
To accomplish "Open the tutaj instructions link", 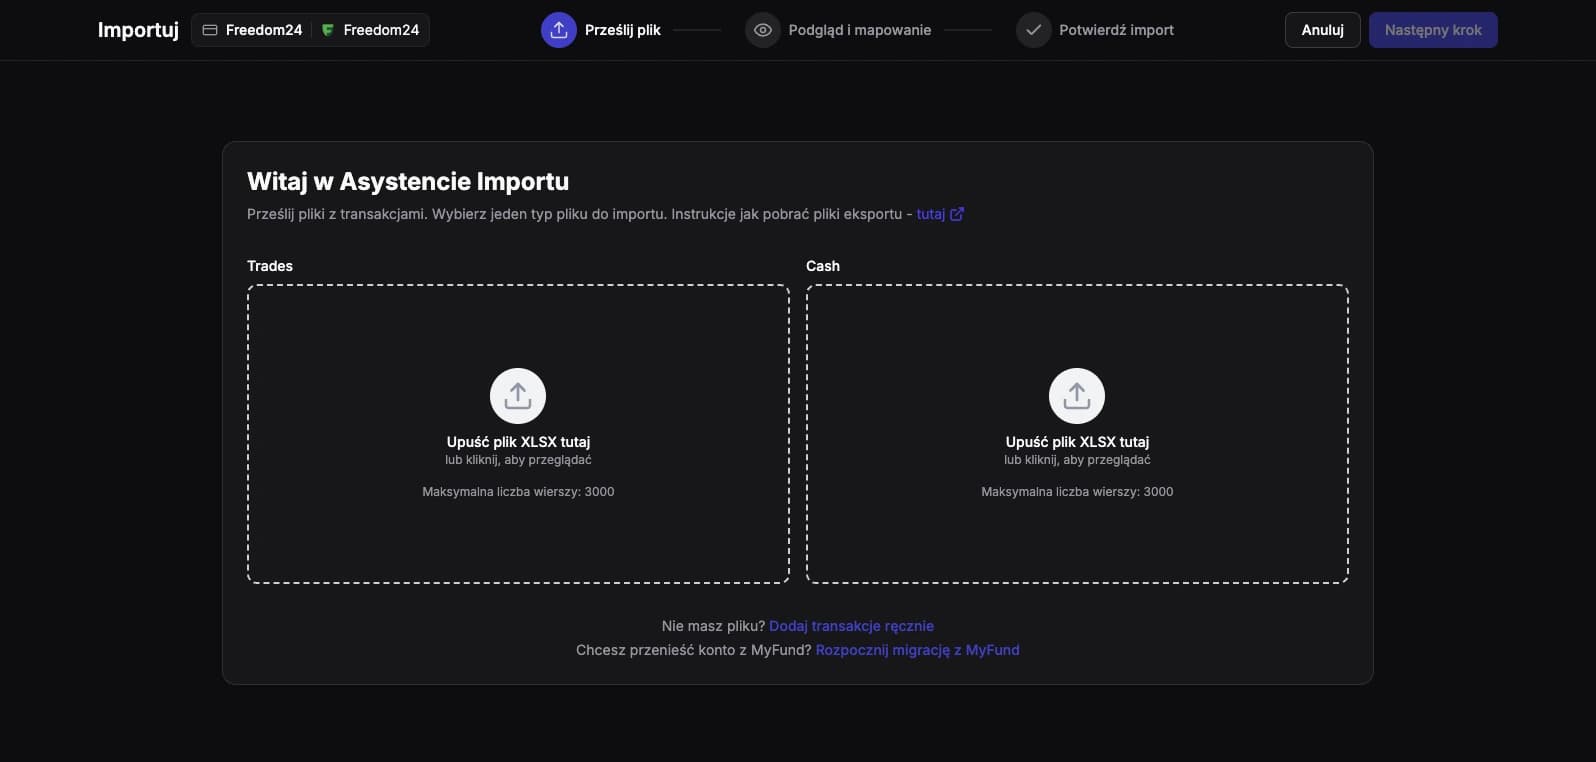I will [x=930, y=214].
